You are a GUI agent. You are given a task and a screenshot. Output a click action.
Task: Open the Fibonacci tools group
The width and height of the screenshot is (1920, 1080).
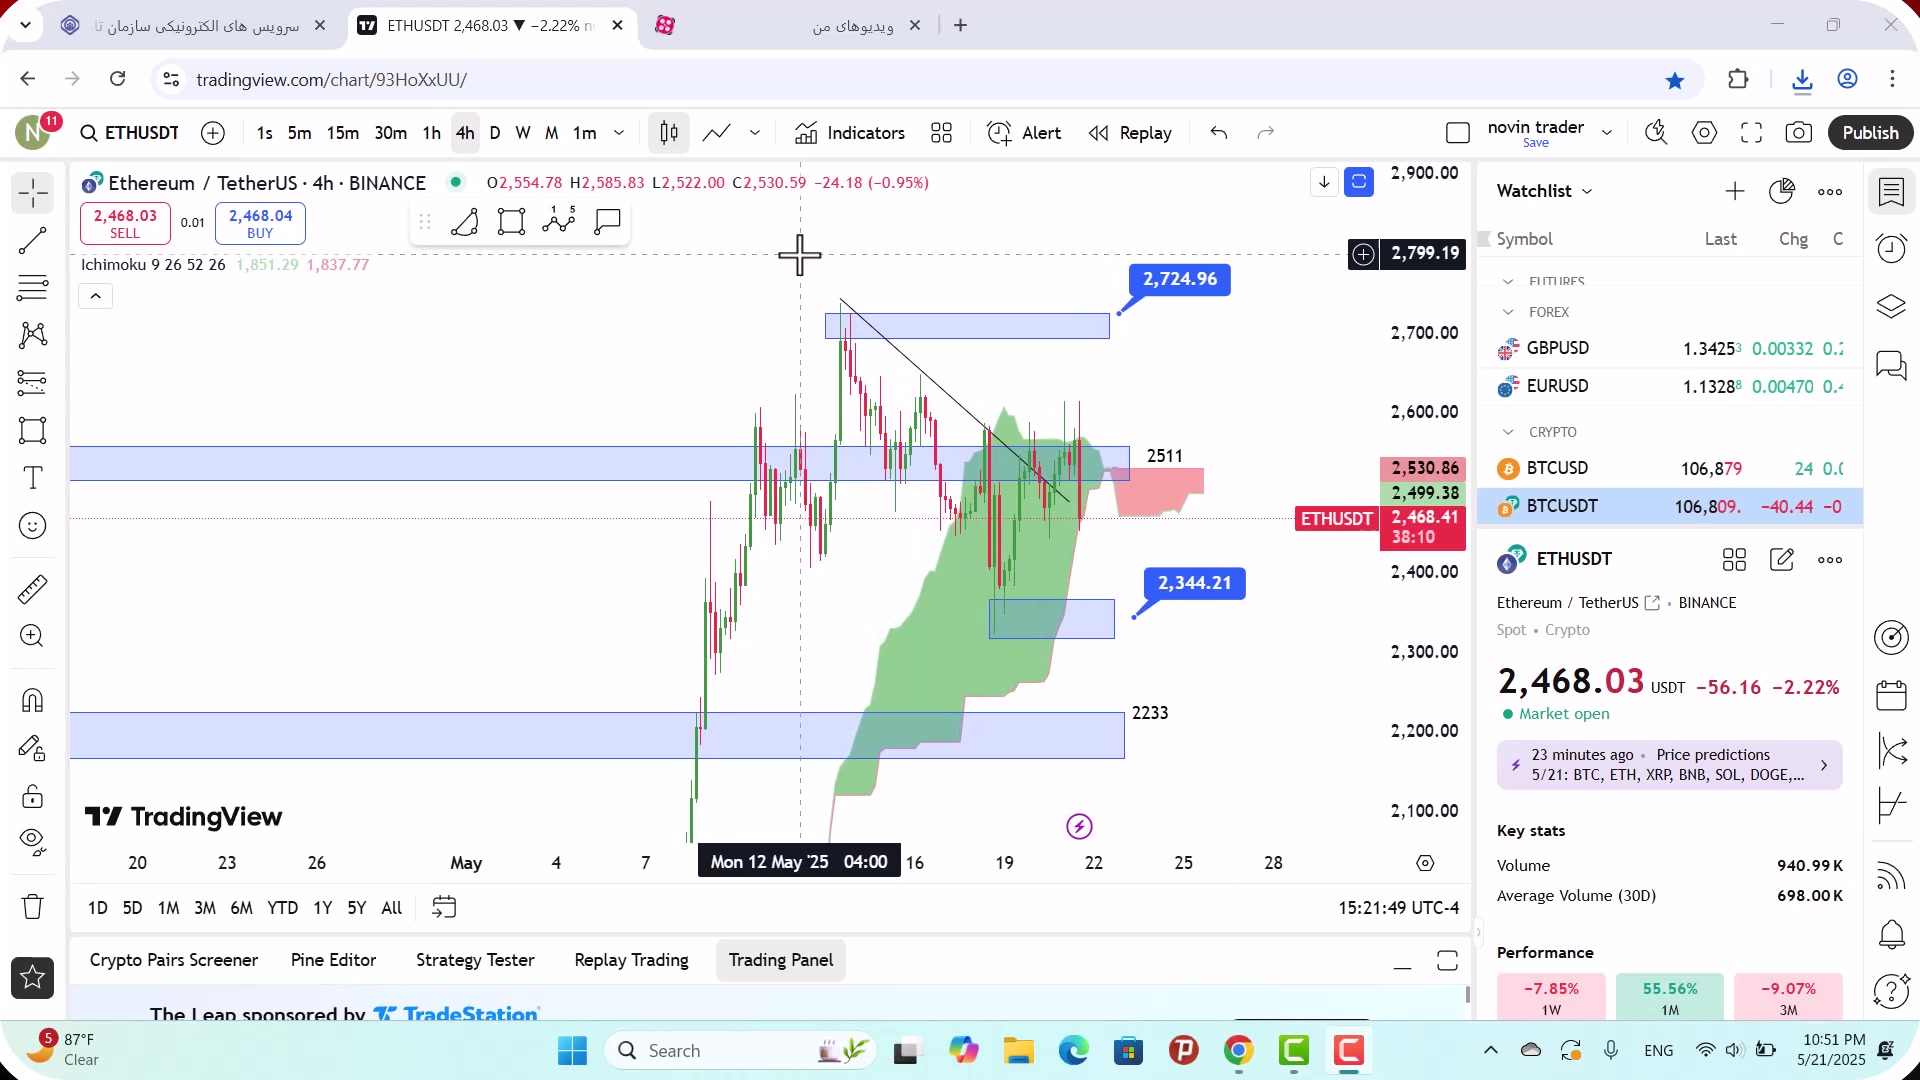[33, 288]
